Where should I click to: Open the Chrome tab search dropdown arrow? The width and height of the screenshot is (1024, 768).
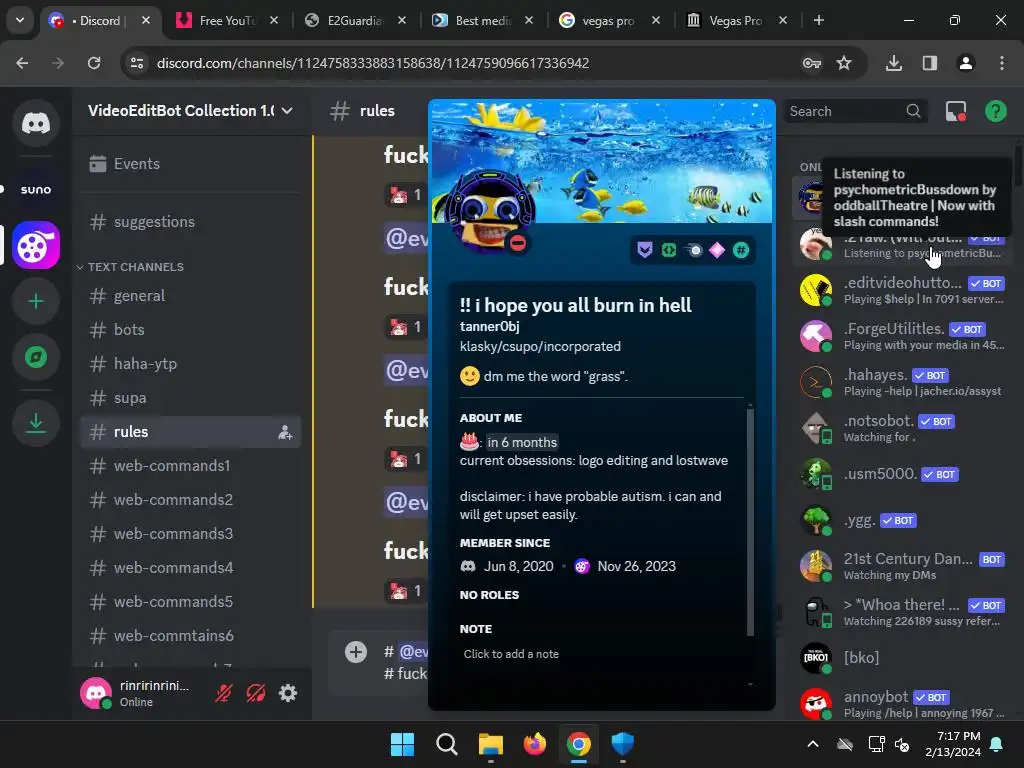click(20, 20)
